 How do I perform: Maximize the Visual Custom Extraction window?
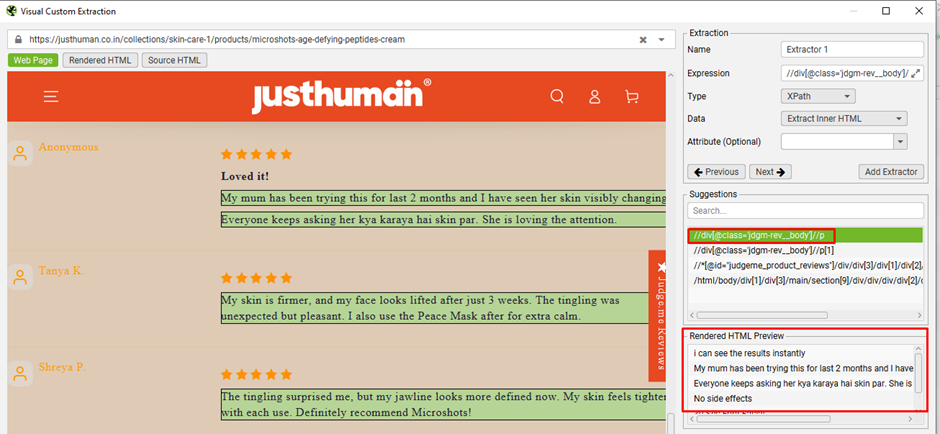[x=885, y=11]
